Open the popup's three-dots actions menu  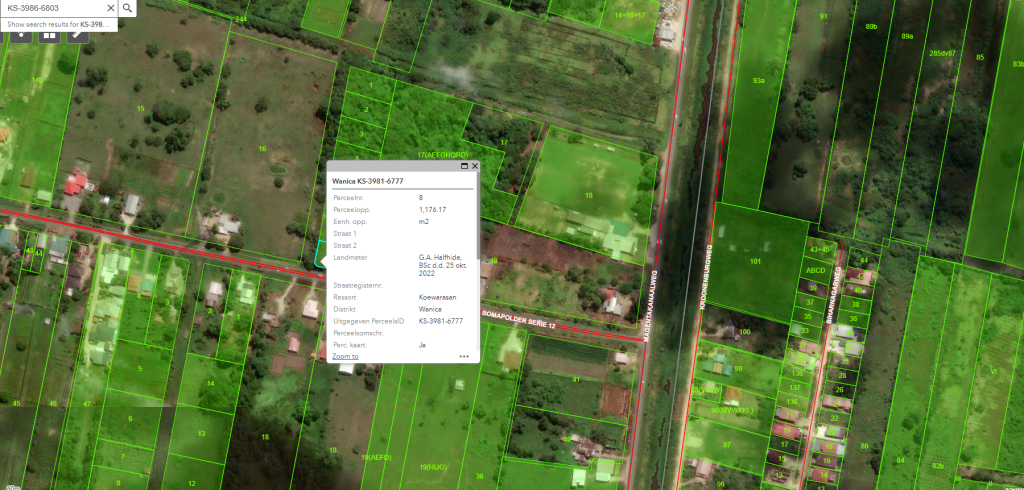464,356
